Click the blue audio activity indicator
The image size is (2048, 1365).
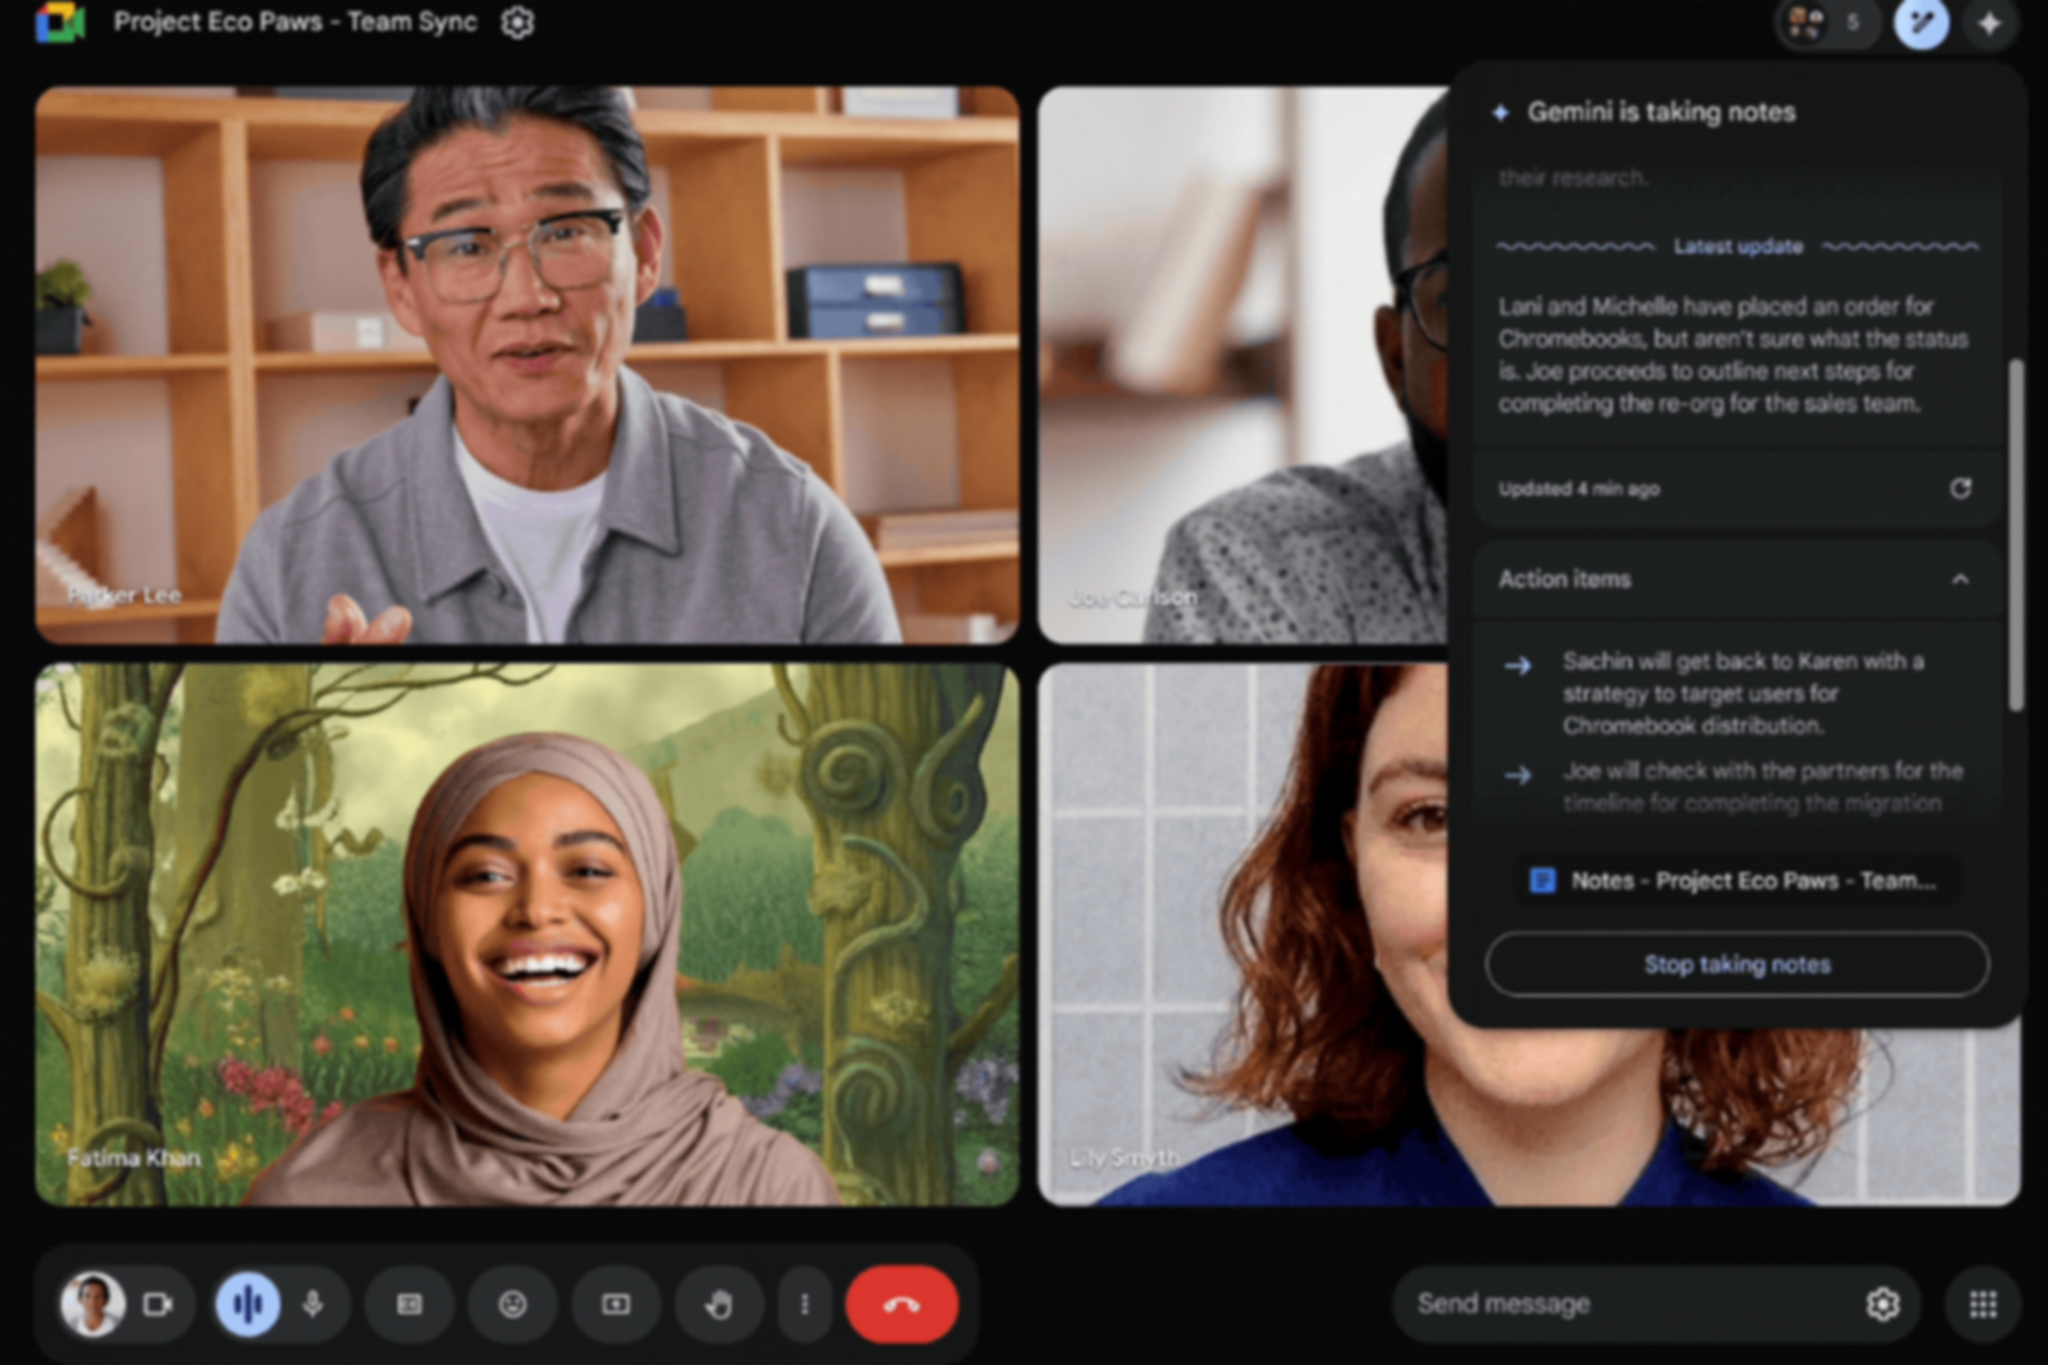[x=248, y=1304]
